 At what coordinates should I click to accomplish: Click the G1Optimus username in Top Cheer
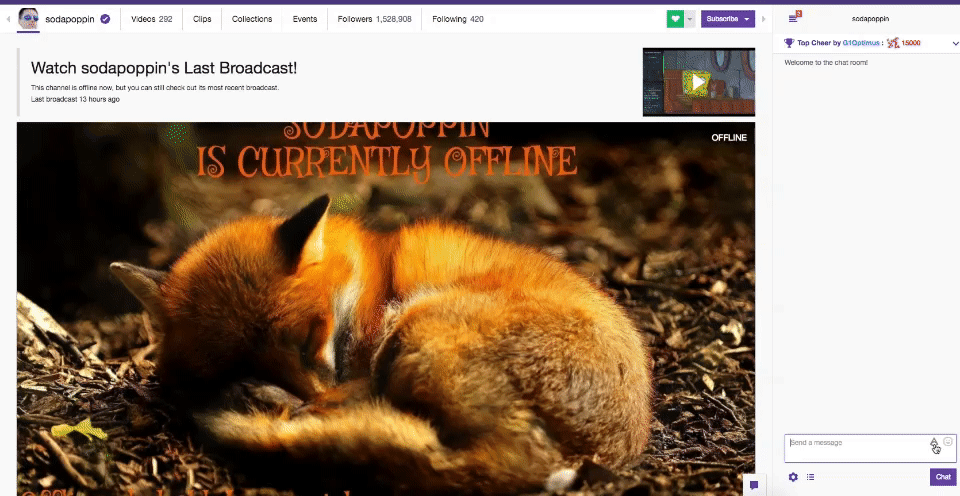click(861, 43)
